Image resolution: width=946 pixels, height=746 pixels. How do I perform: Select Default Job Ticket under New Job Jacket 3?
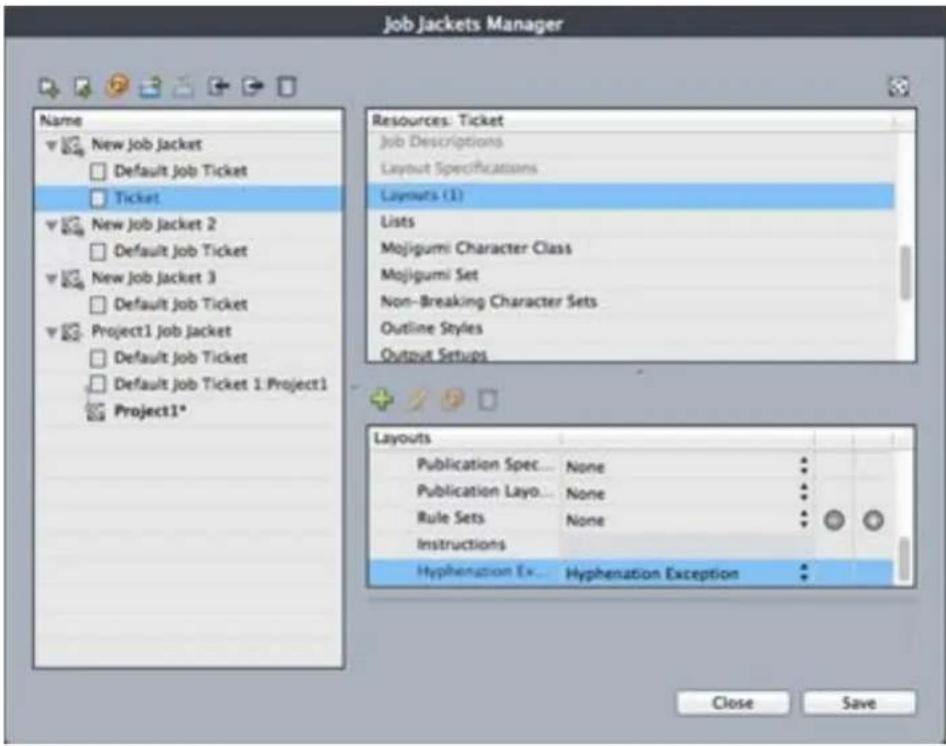pos(181,304)
